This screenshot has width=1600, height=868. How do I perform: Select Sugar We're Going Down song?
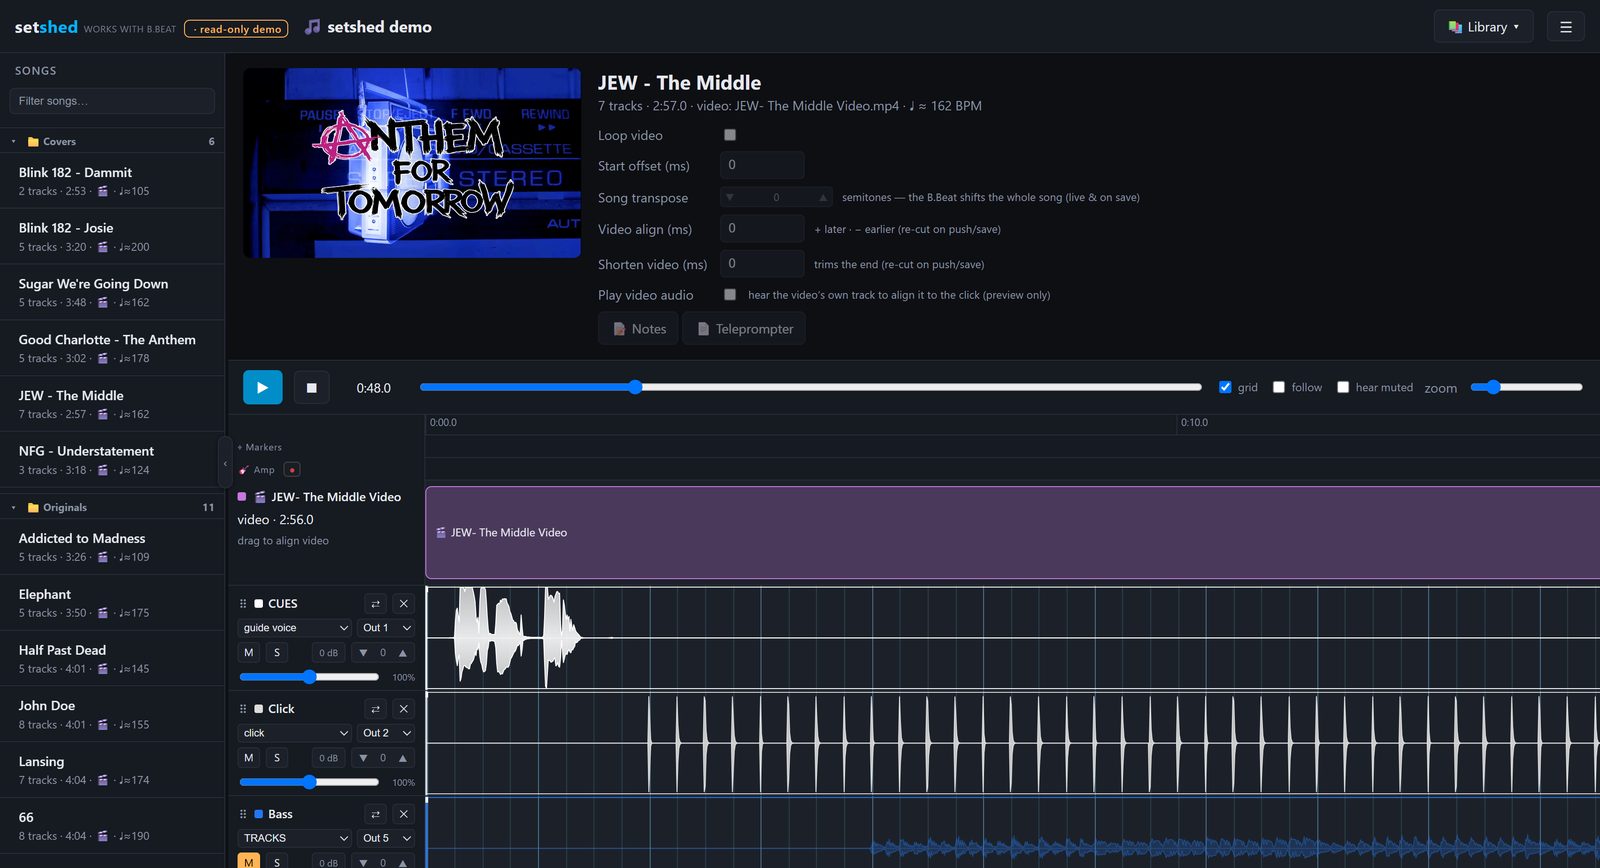pos(112,293)
